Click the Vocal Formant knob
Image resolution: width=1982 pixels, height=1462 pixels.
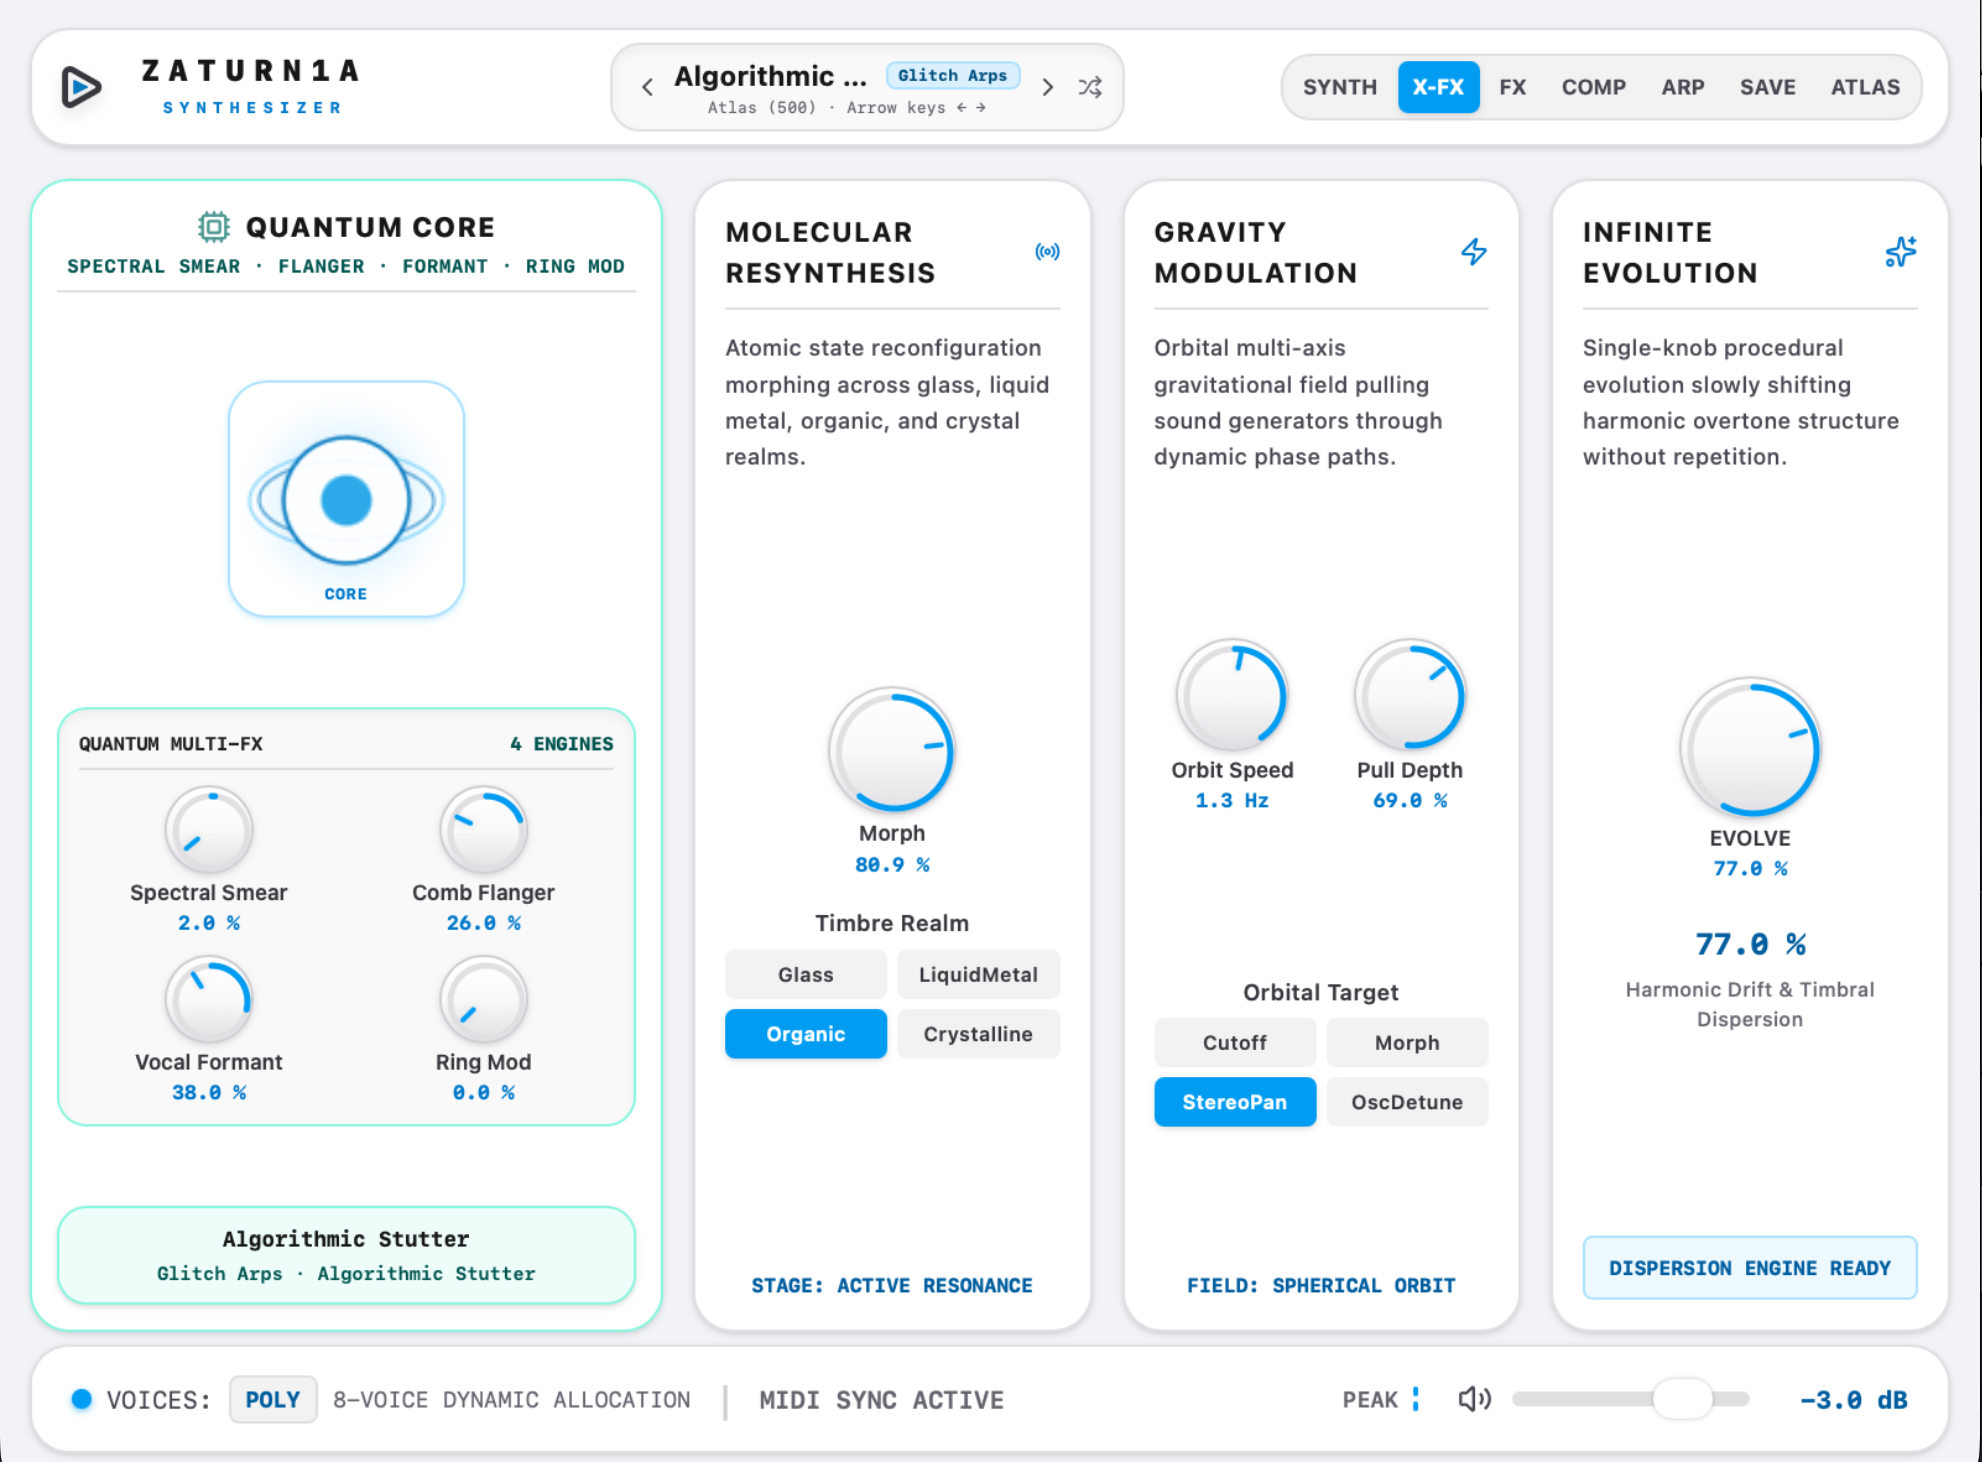(x=208, y=1000)
